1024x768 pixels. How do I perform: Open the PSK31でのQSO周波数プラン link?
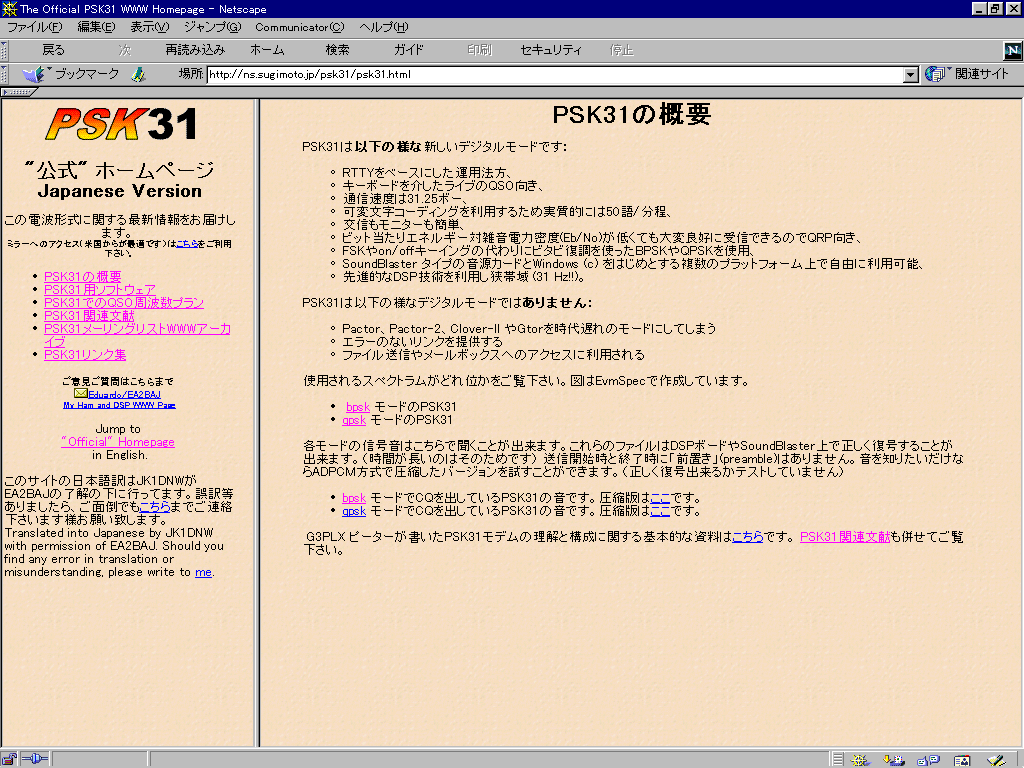123,303
